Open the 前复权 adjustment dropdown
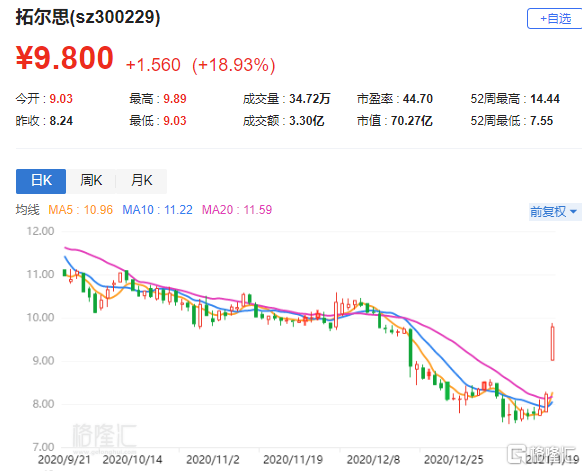Viewport: 582px width, 471px height. coord(555,212)
